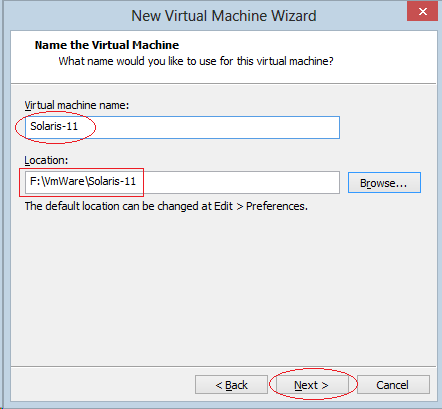This screenshot has width=442, height=409.
Task: Click the Next > button
Action: [312, 385]
